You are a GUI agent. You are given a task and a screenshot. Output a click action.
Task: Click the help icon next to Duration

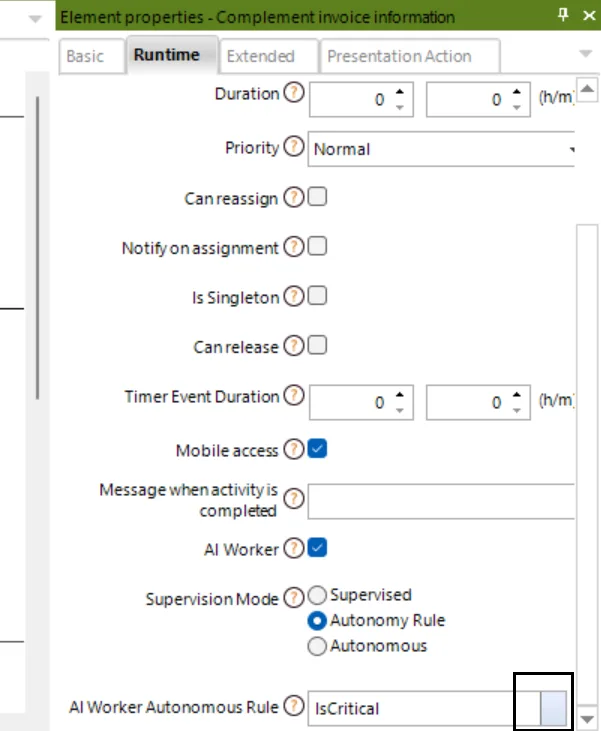coord(294,92)
